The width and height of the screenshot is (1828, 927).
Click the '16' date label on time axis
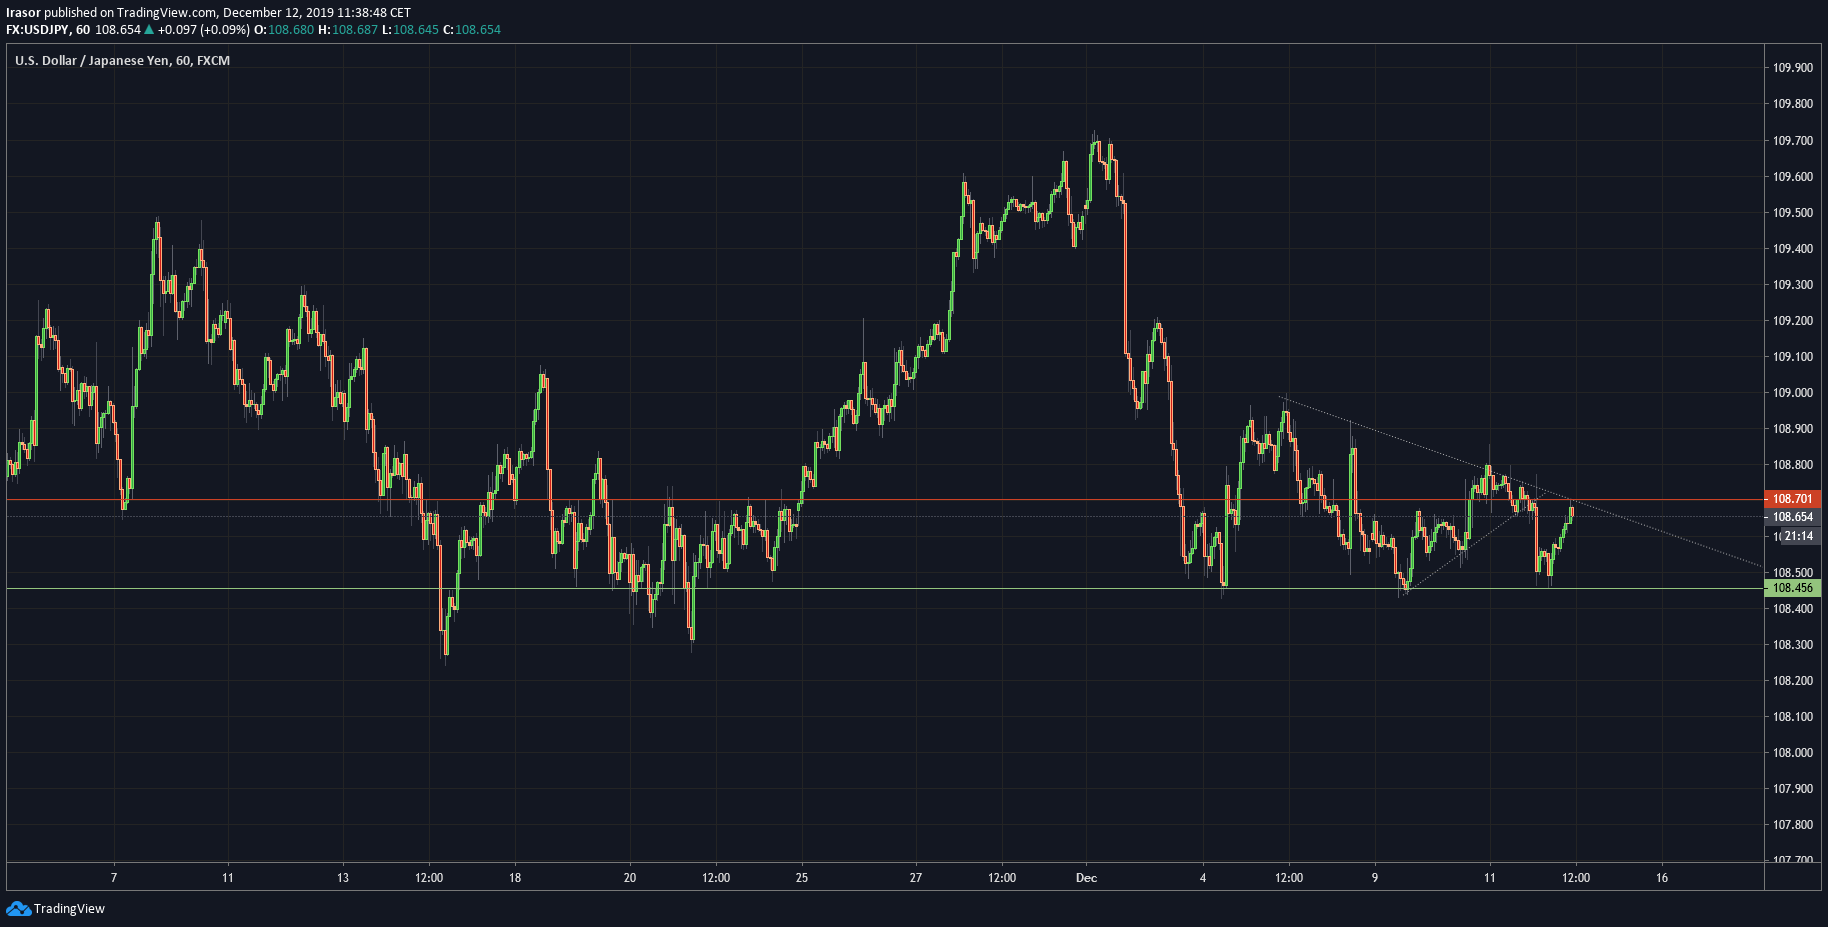pos(1662,878)
